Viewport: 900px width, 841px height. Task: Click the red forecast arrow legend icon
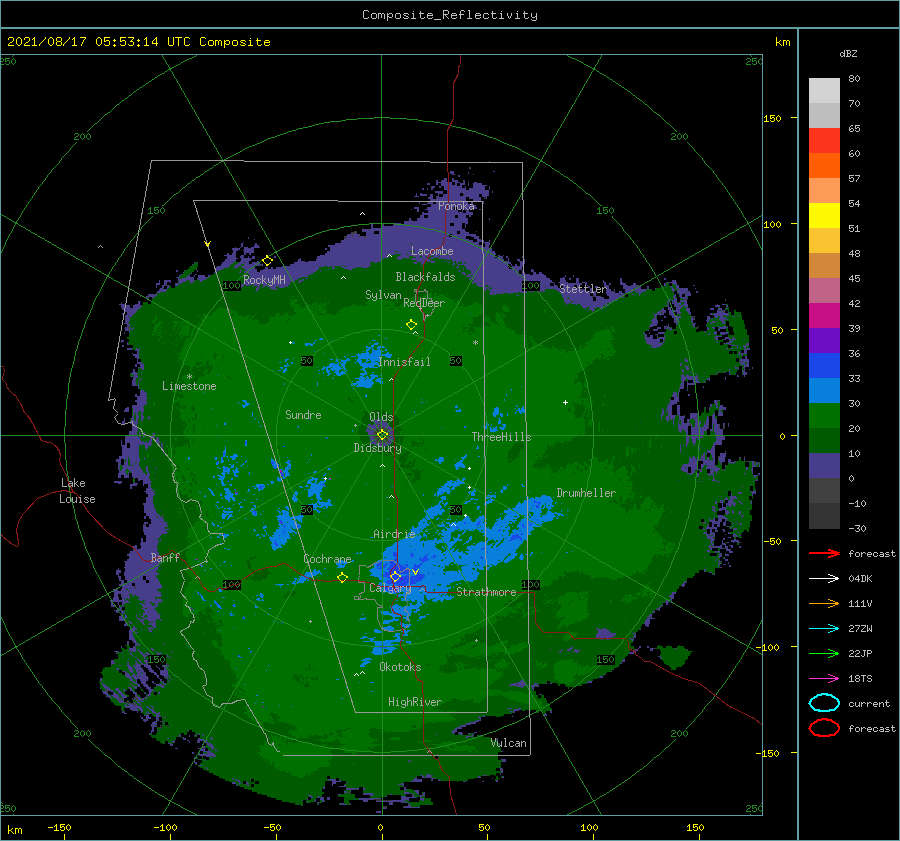click(824, 553)
